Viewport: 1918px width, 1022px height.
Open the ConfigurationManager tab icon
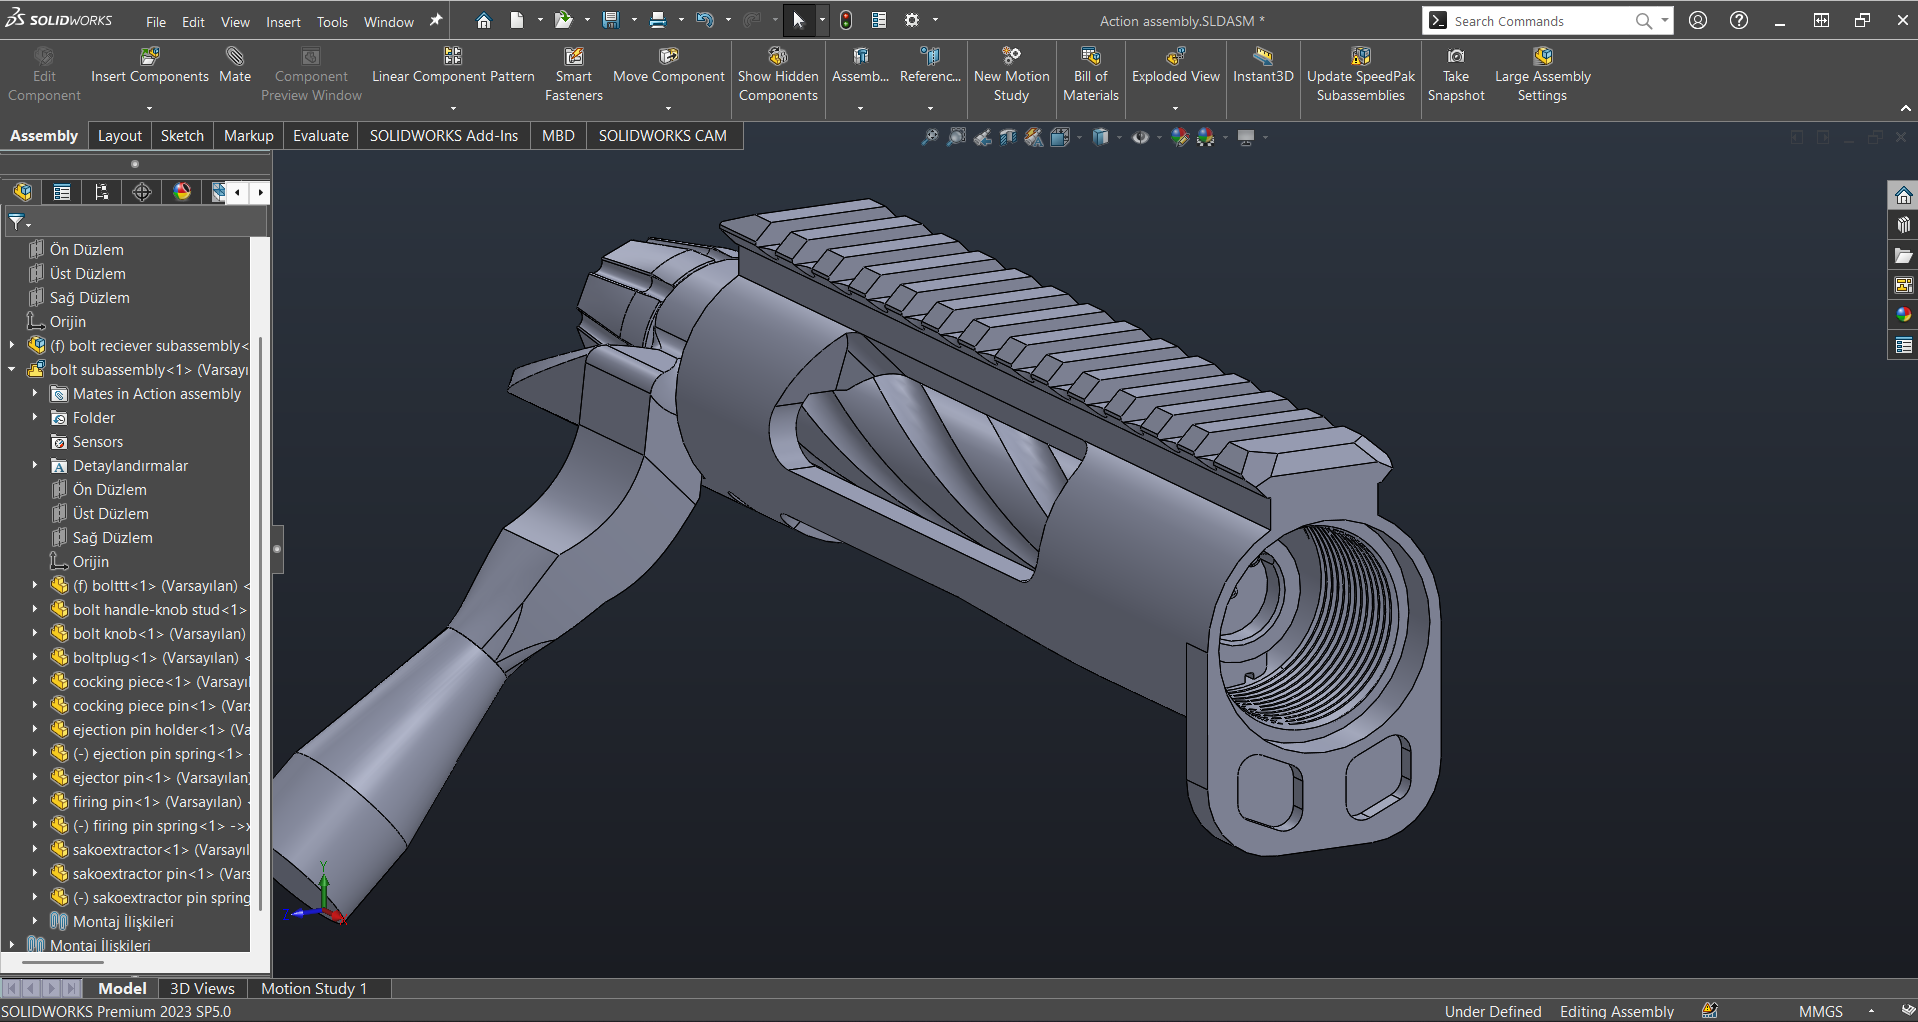pyautogui.click(x=102, y=192)
